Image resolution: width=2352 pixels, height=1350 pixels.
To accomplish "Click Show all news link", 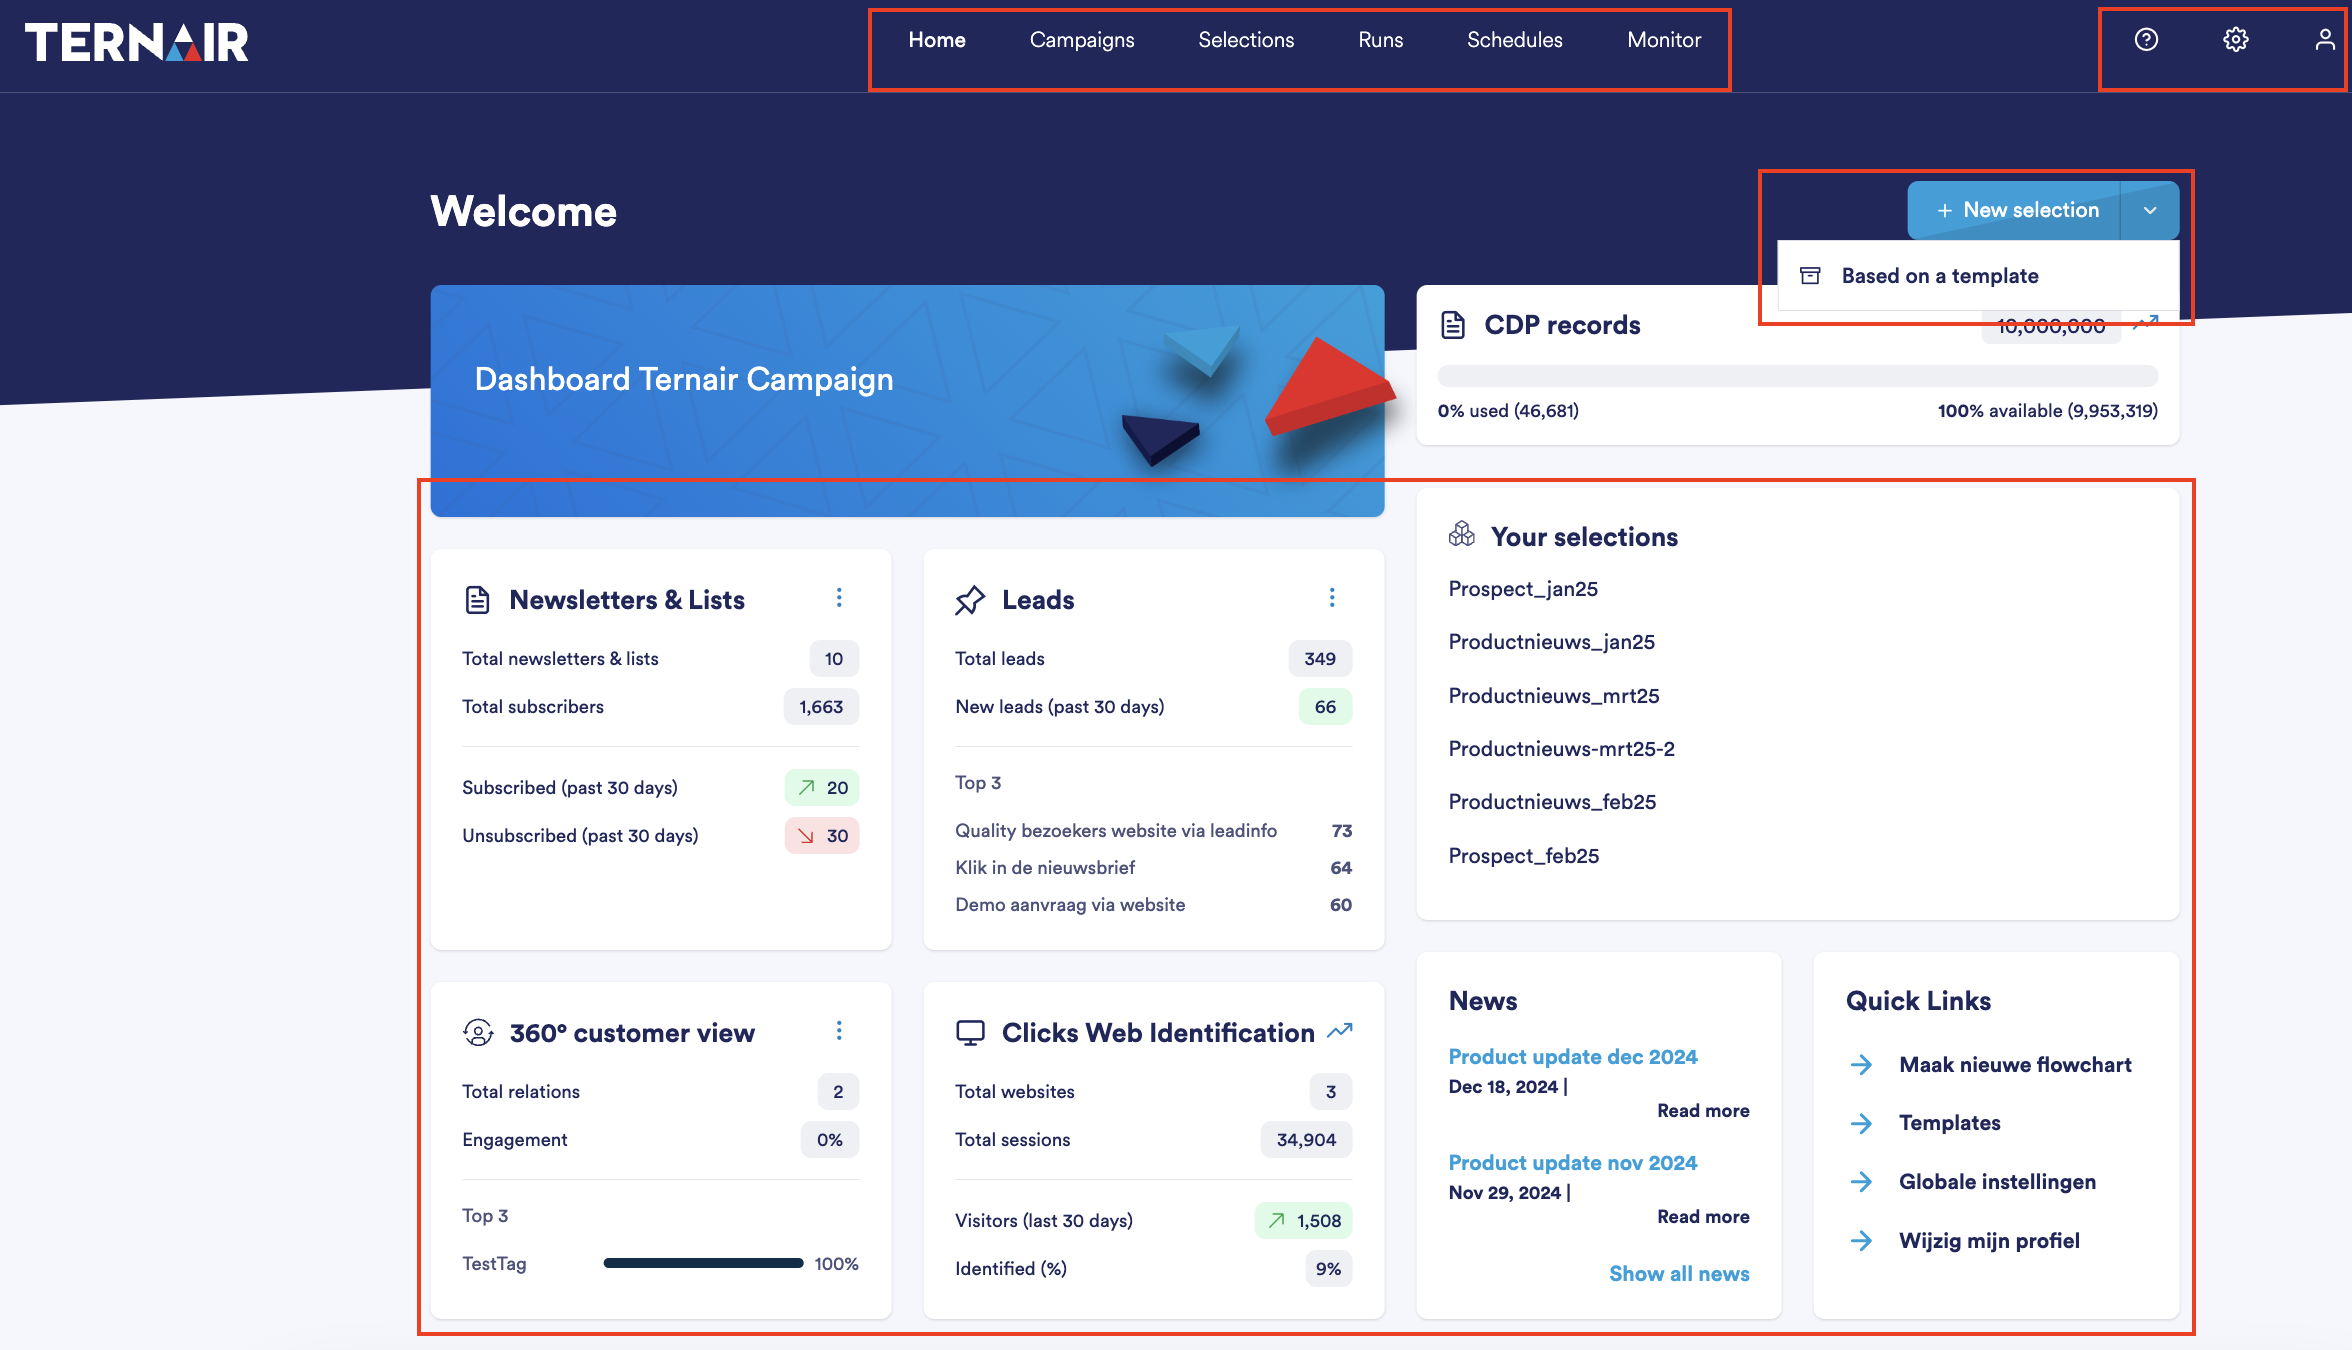I will point(1679,1274).
